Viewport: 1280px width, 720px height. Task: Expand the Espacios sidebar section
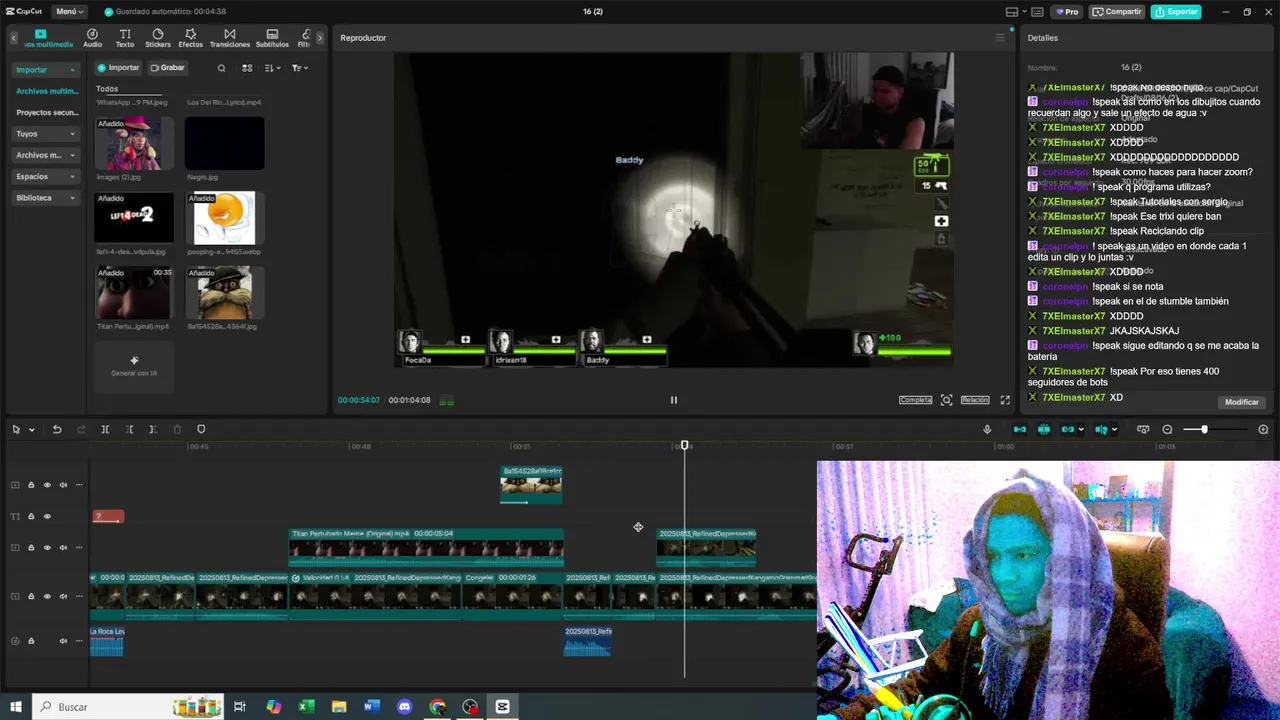point(46,176)
